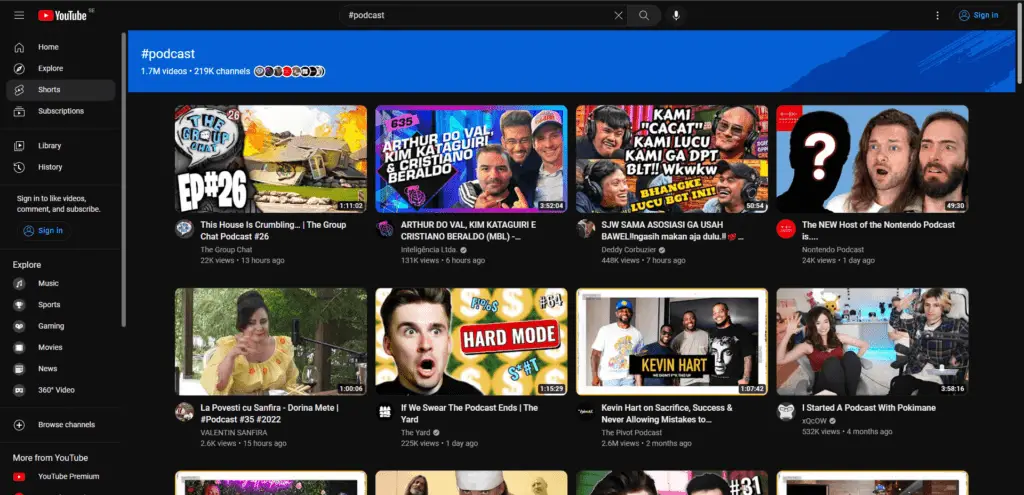Viewport: 1024px width, 495px height.
Task: Open The Group Chat channel name
Action: (x=226, y=249)
